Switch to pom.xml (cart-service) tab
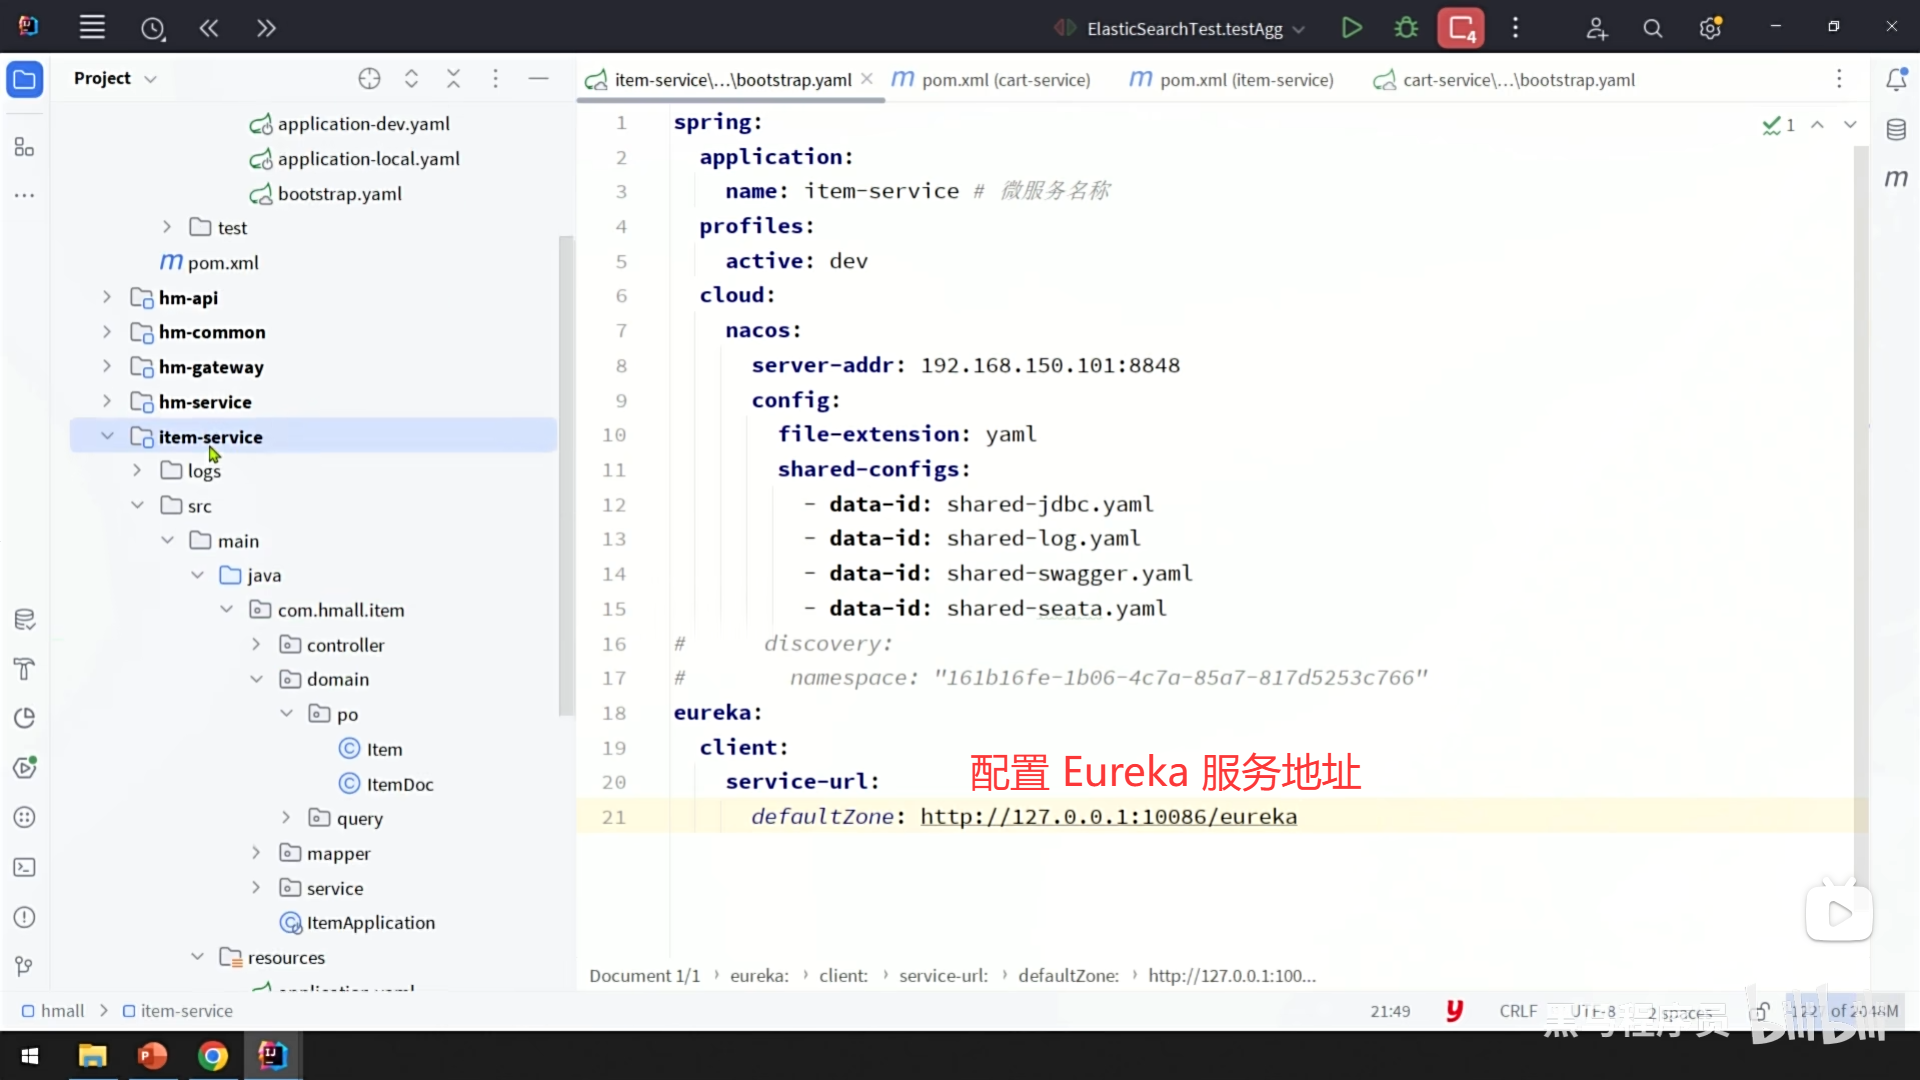This screenshot has width=1920, height=1080. point(1005,80)
